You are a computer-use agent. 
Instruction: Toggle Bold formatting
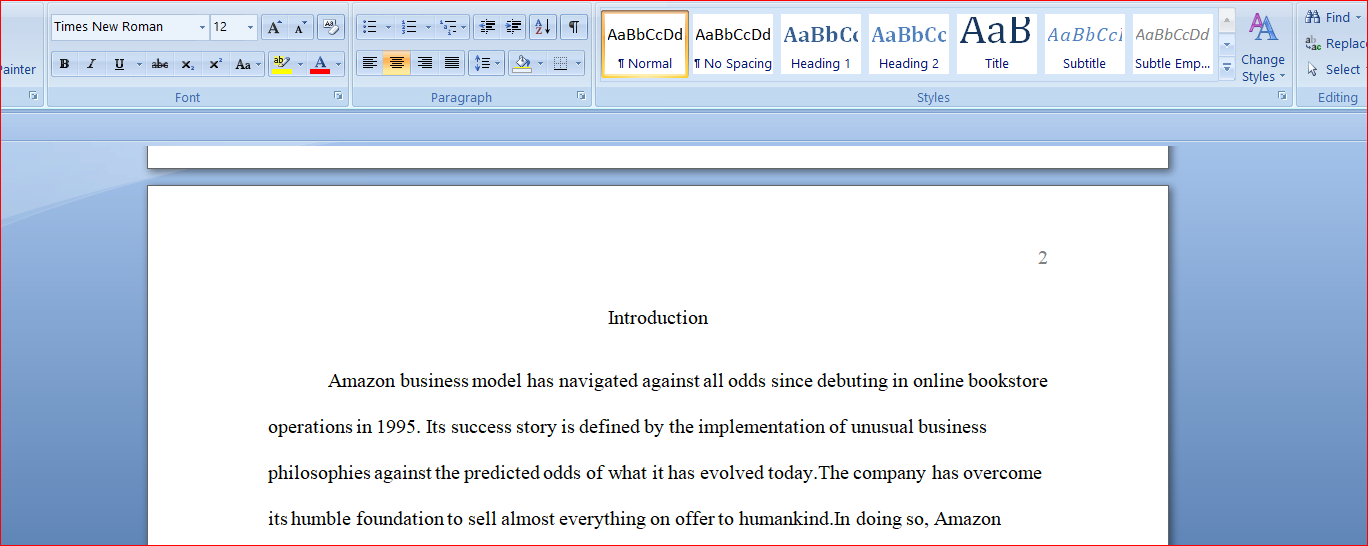coord(64,64)
